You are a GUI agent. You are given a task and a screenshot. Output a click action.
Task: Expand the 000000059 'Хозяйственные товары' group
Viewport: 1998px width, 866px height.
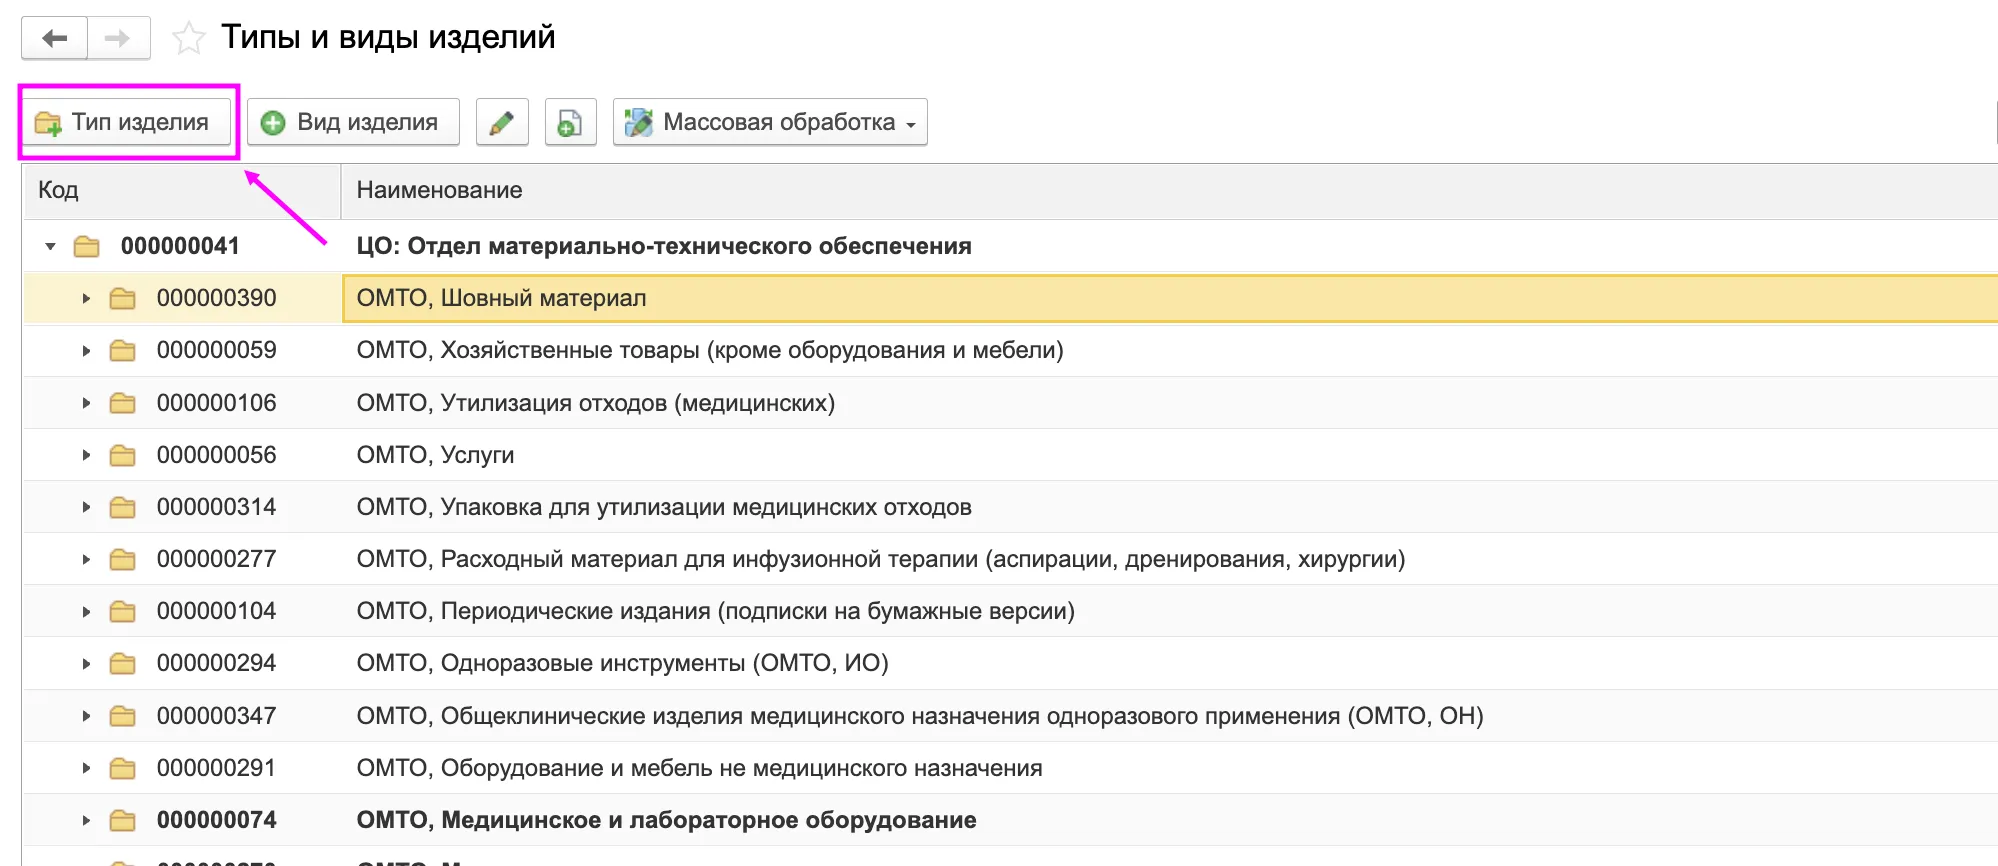click(x=86, y=350)
